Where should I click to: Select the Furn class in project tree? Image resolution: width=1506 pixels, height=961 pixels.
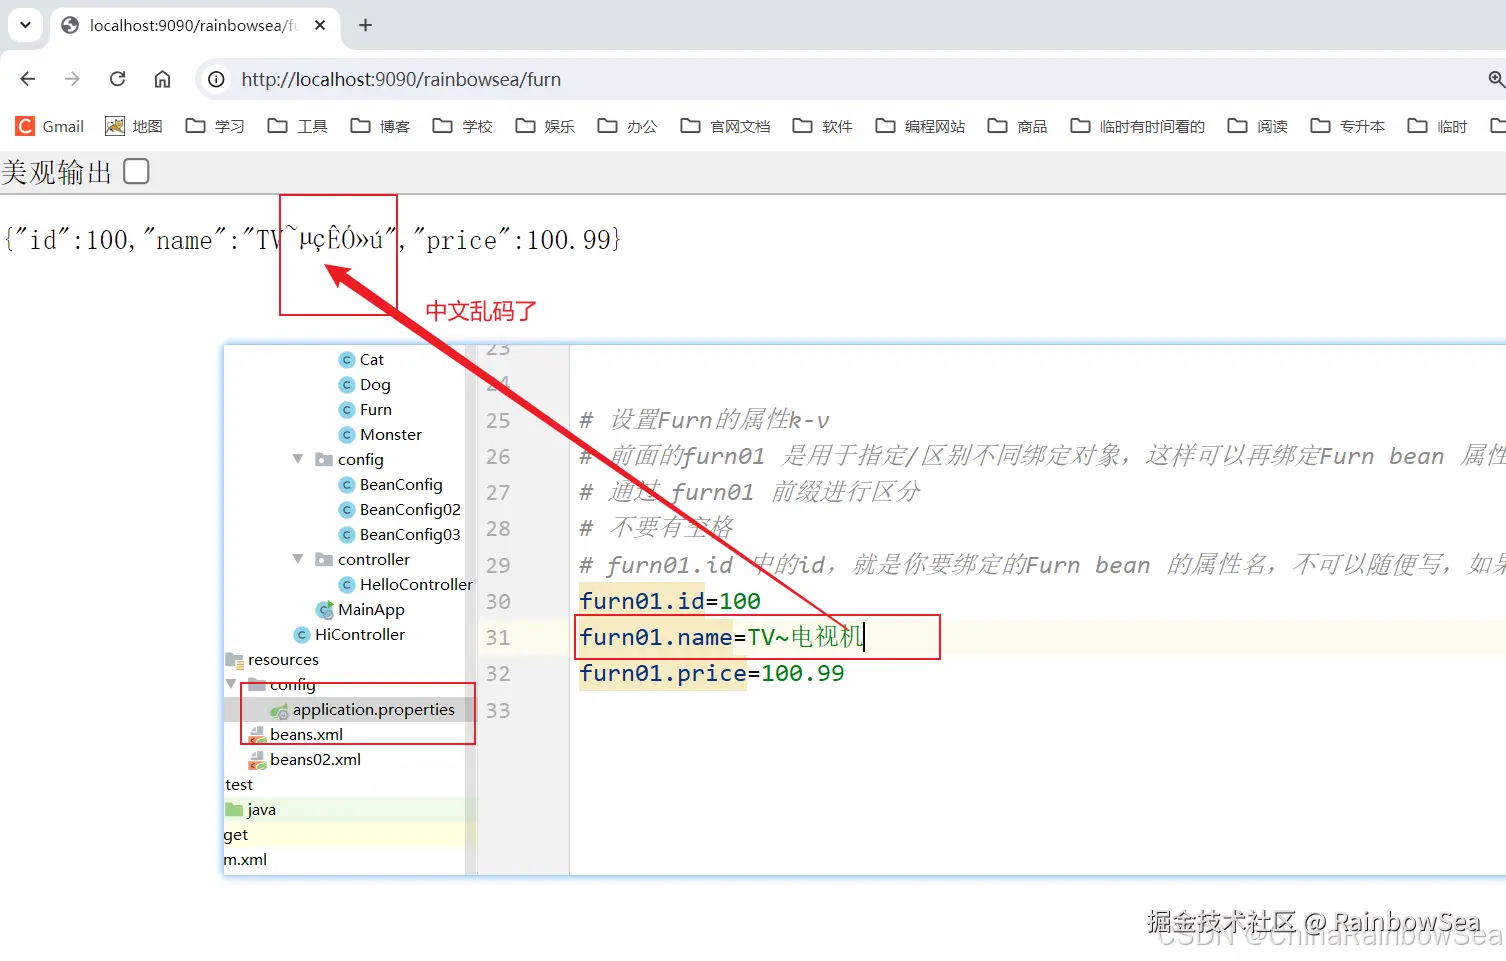pyautogui.click(x=365, y=409)
